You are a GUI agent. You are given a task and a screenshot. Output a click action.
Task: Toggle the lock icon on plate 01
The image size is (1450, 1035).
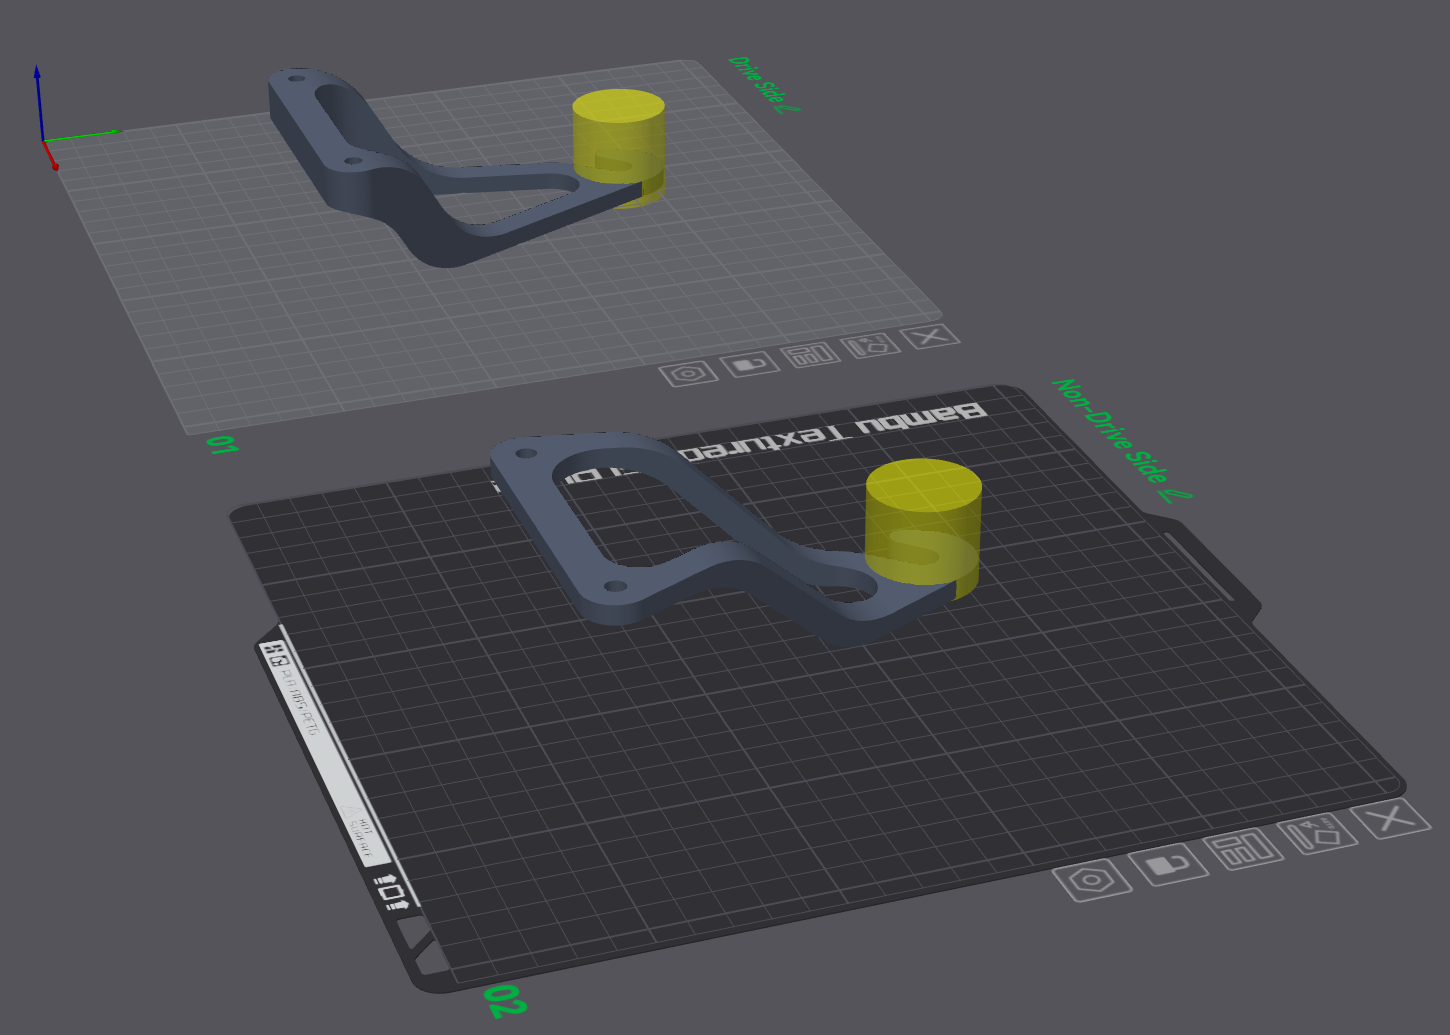(x=749, y=364)
